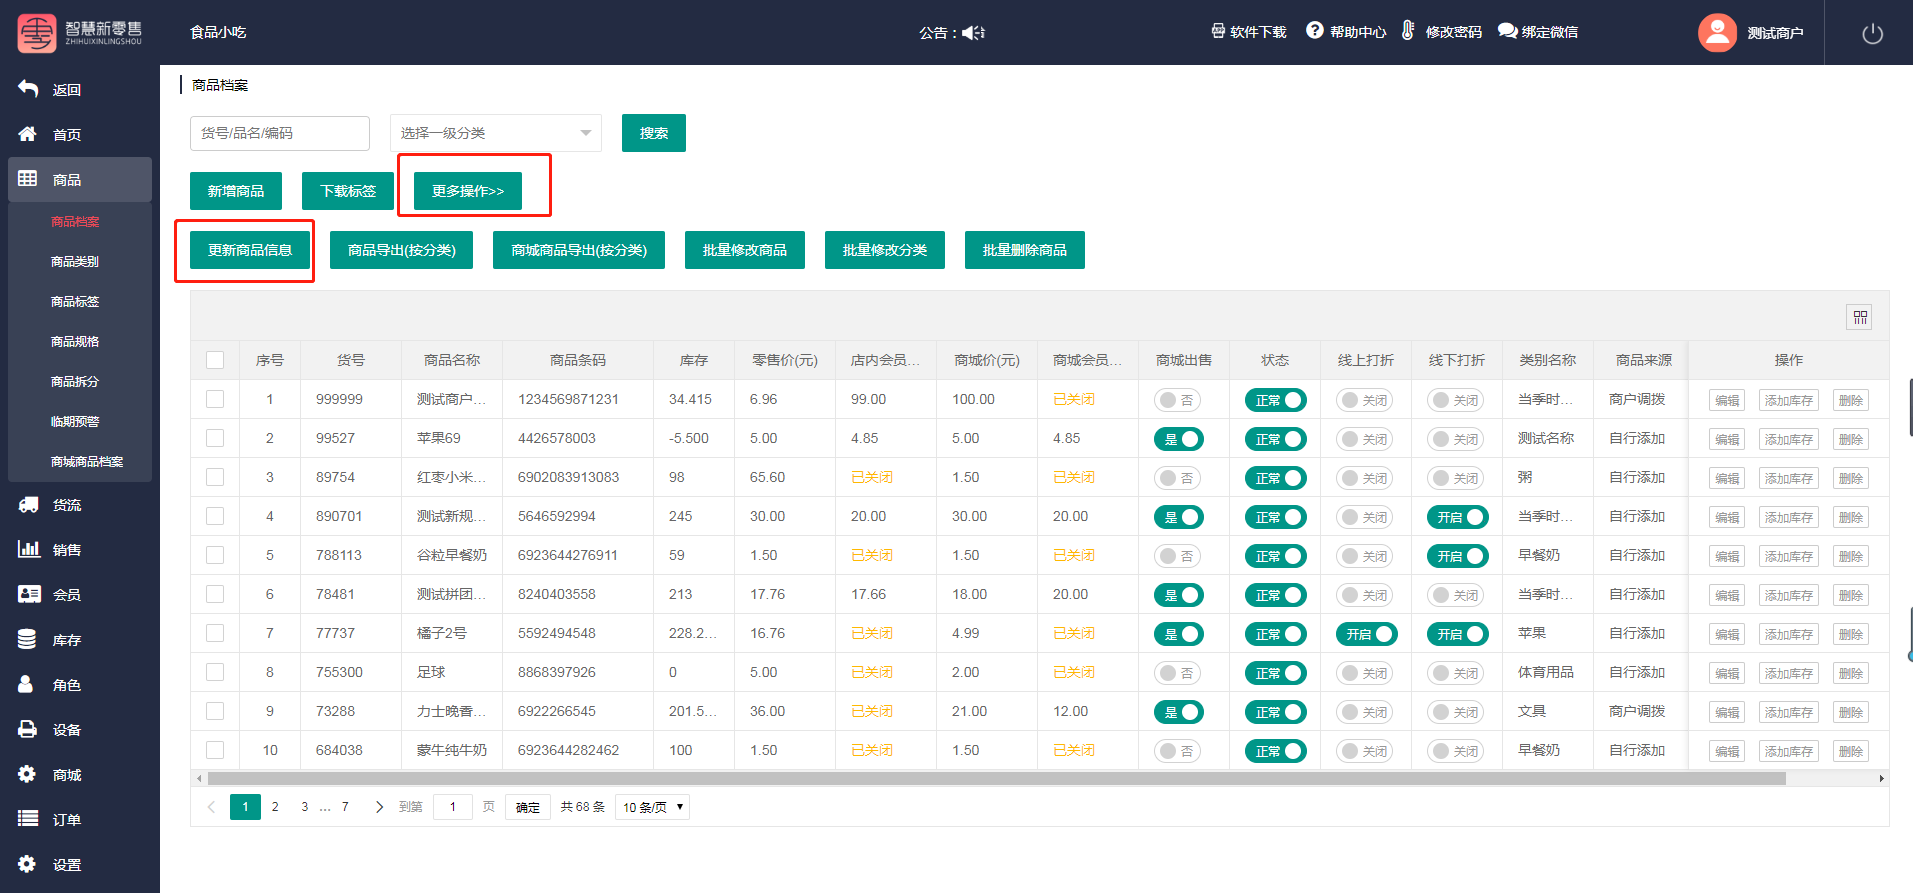This screenshot has width=1913, height=893.
Task: Click the 返回 back arrow icon
Action: click(28, 89)
